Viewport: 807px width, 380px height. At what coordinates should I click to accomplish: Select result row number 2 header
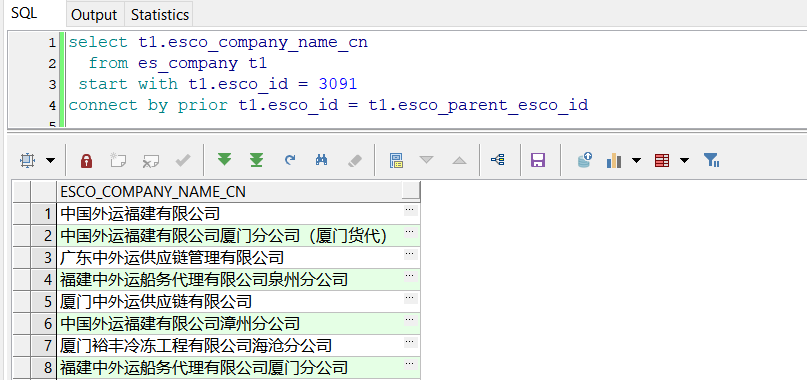click(x=43, y=235)
